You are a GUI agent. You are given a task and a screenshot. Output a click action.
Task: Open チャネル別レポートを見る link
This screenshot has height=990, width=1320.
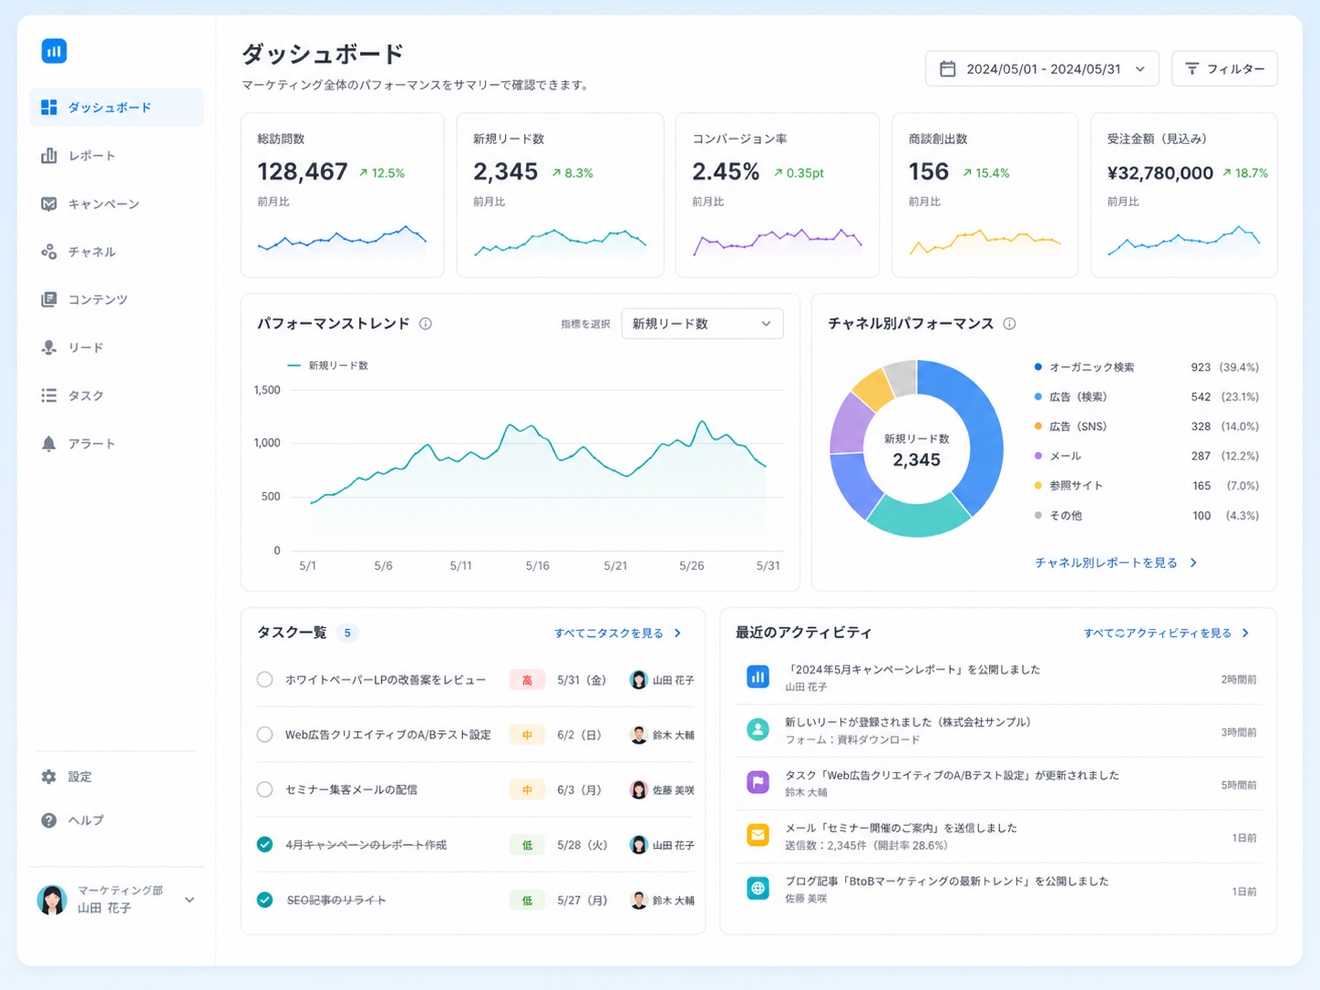(1115, 563)
